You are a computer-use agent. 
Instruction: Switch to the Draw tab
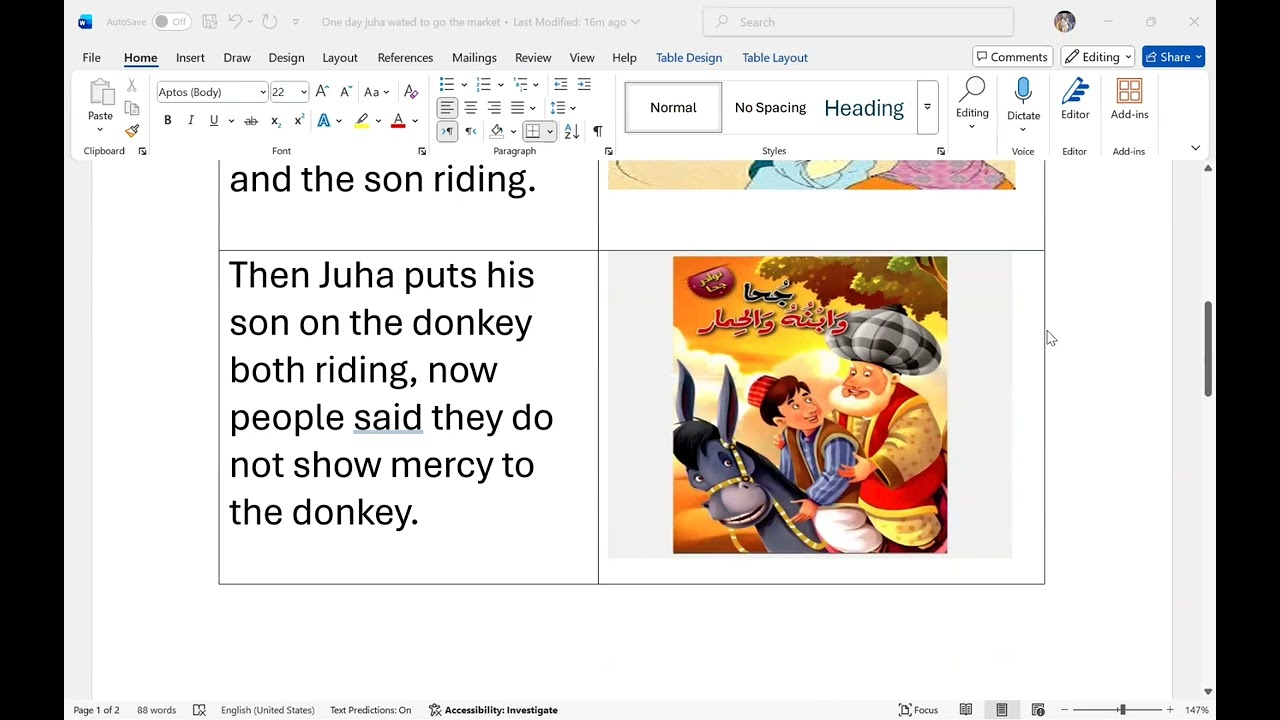(x=237, y=57)
